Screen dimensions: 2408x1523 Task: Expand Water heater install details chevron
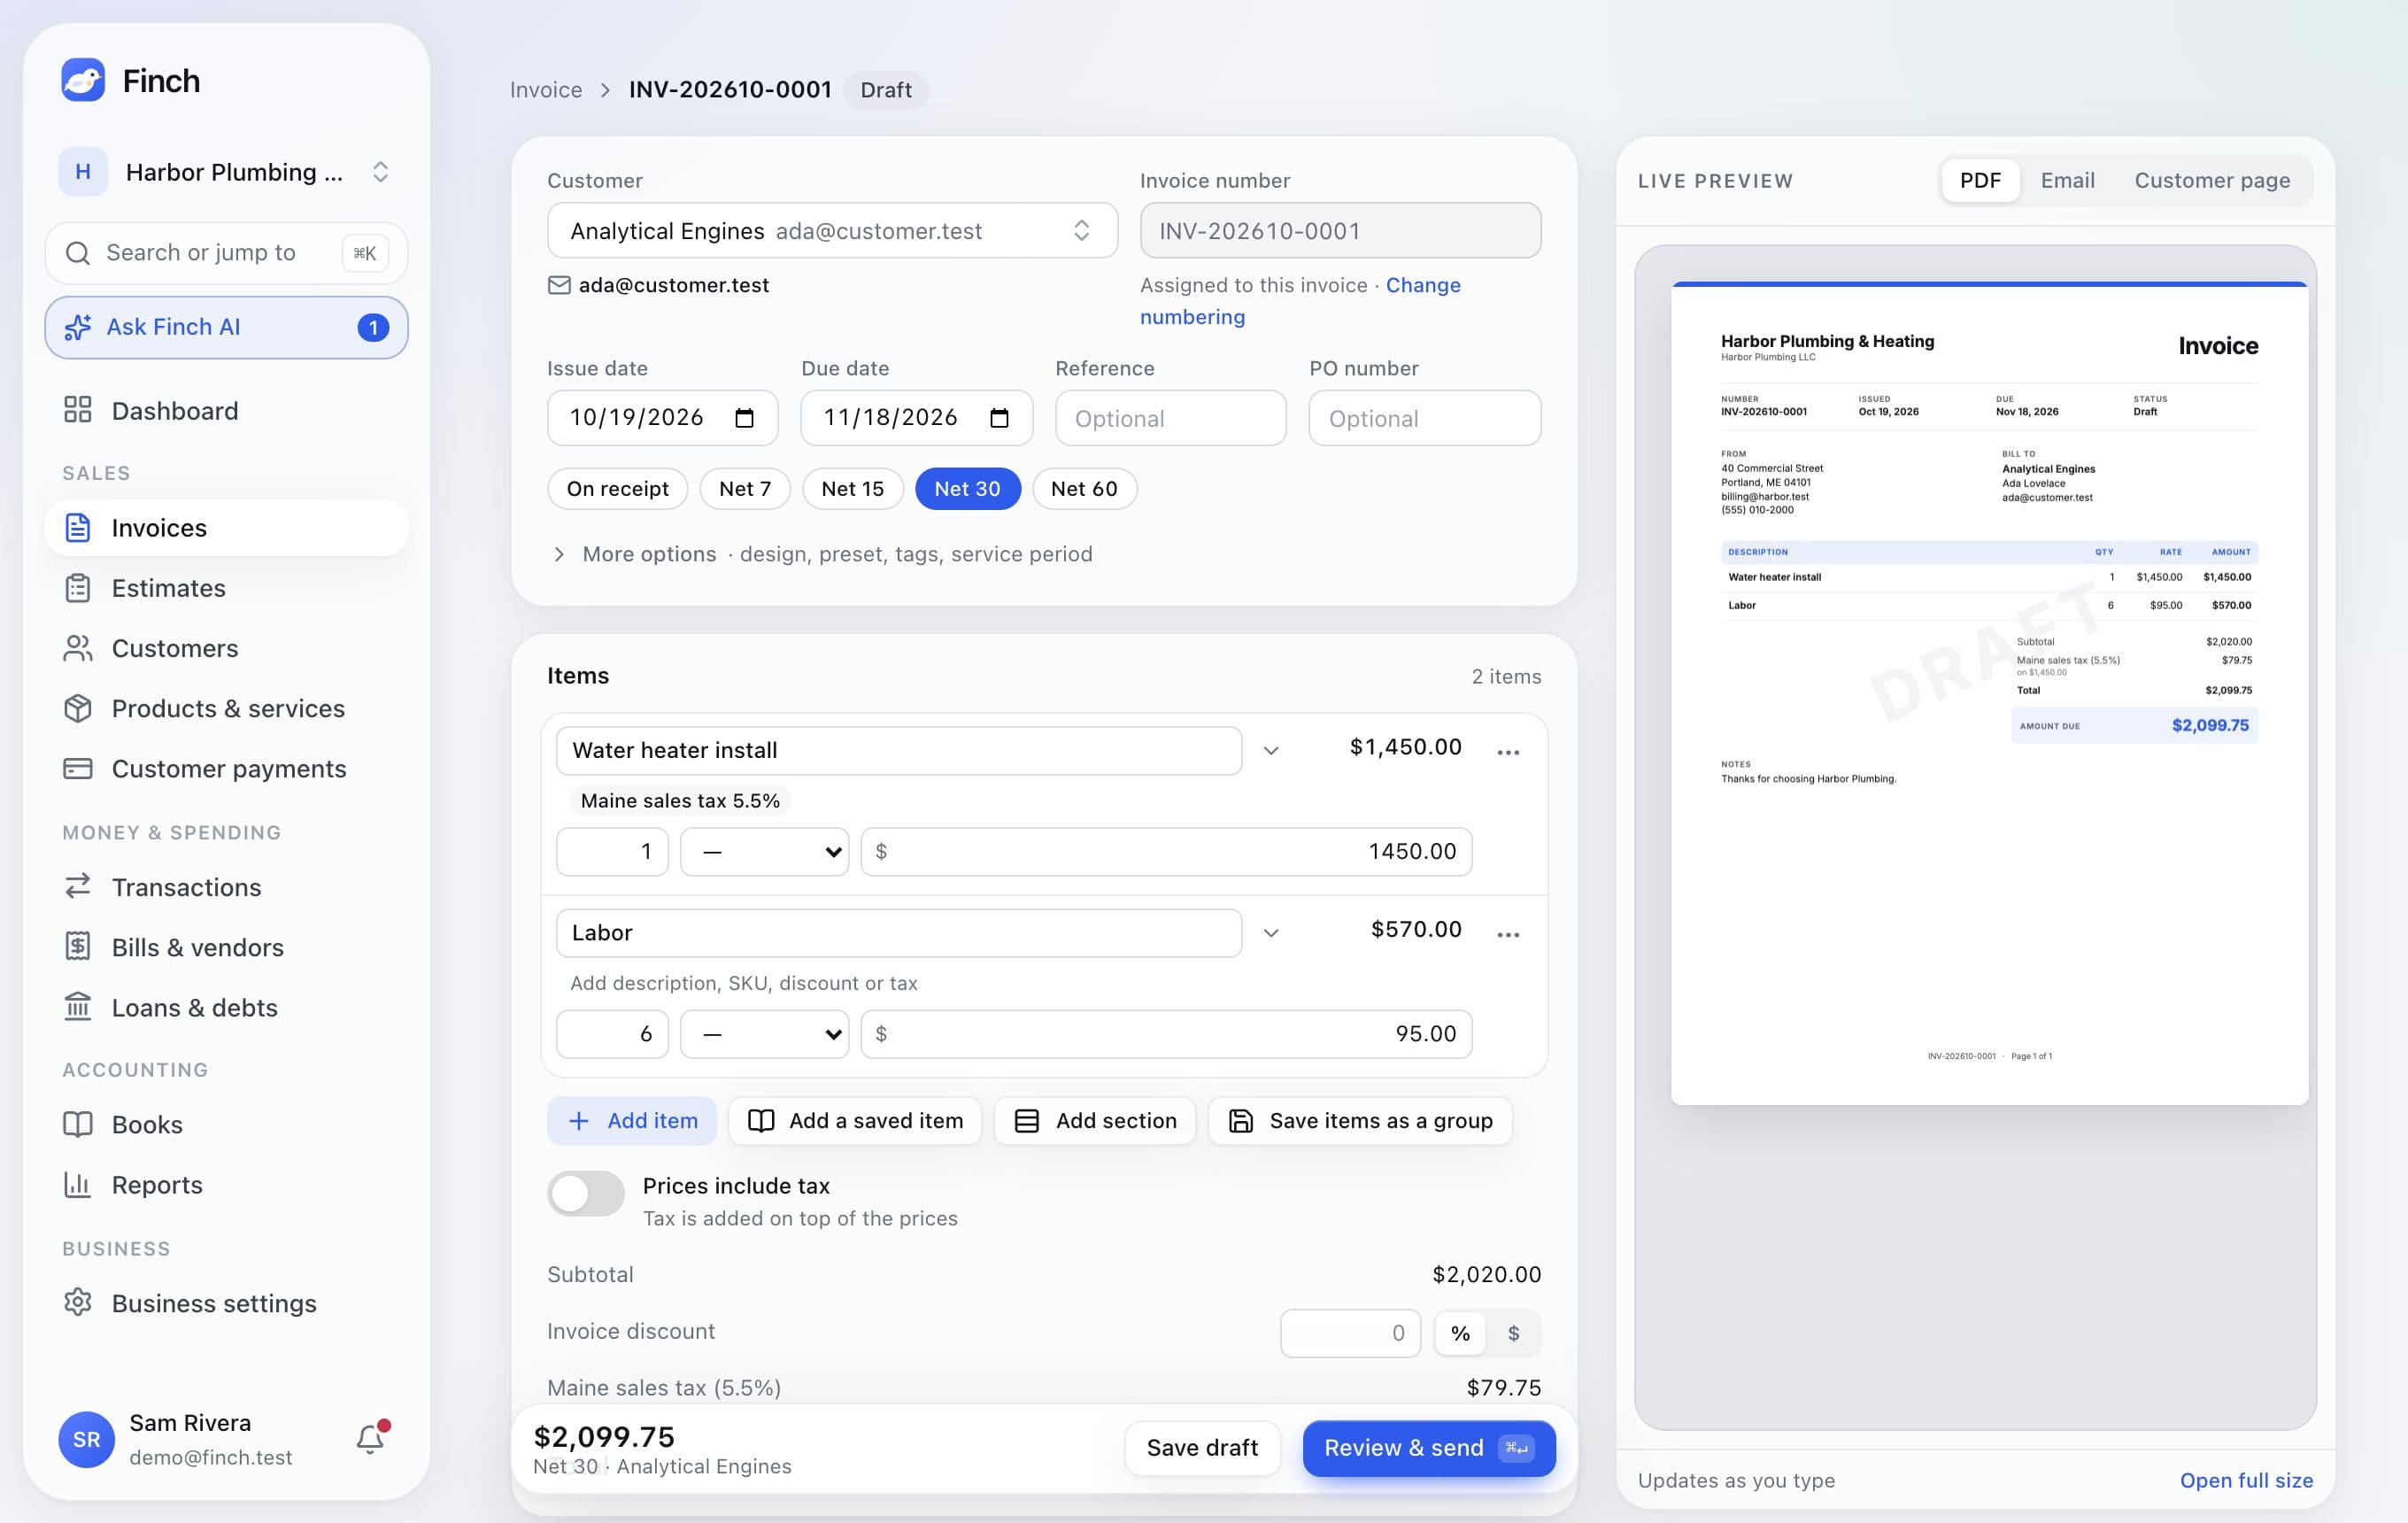[1271, 751]
